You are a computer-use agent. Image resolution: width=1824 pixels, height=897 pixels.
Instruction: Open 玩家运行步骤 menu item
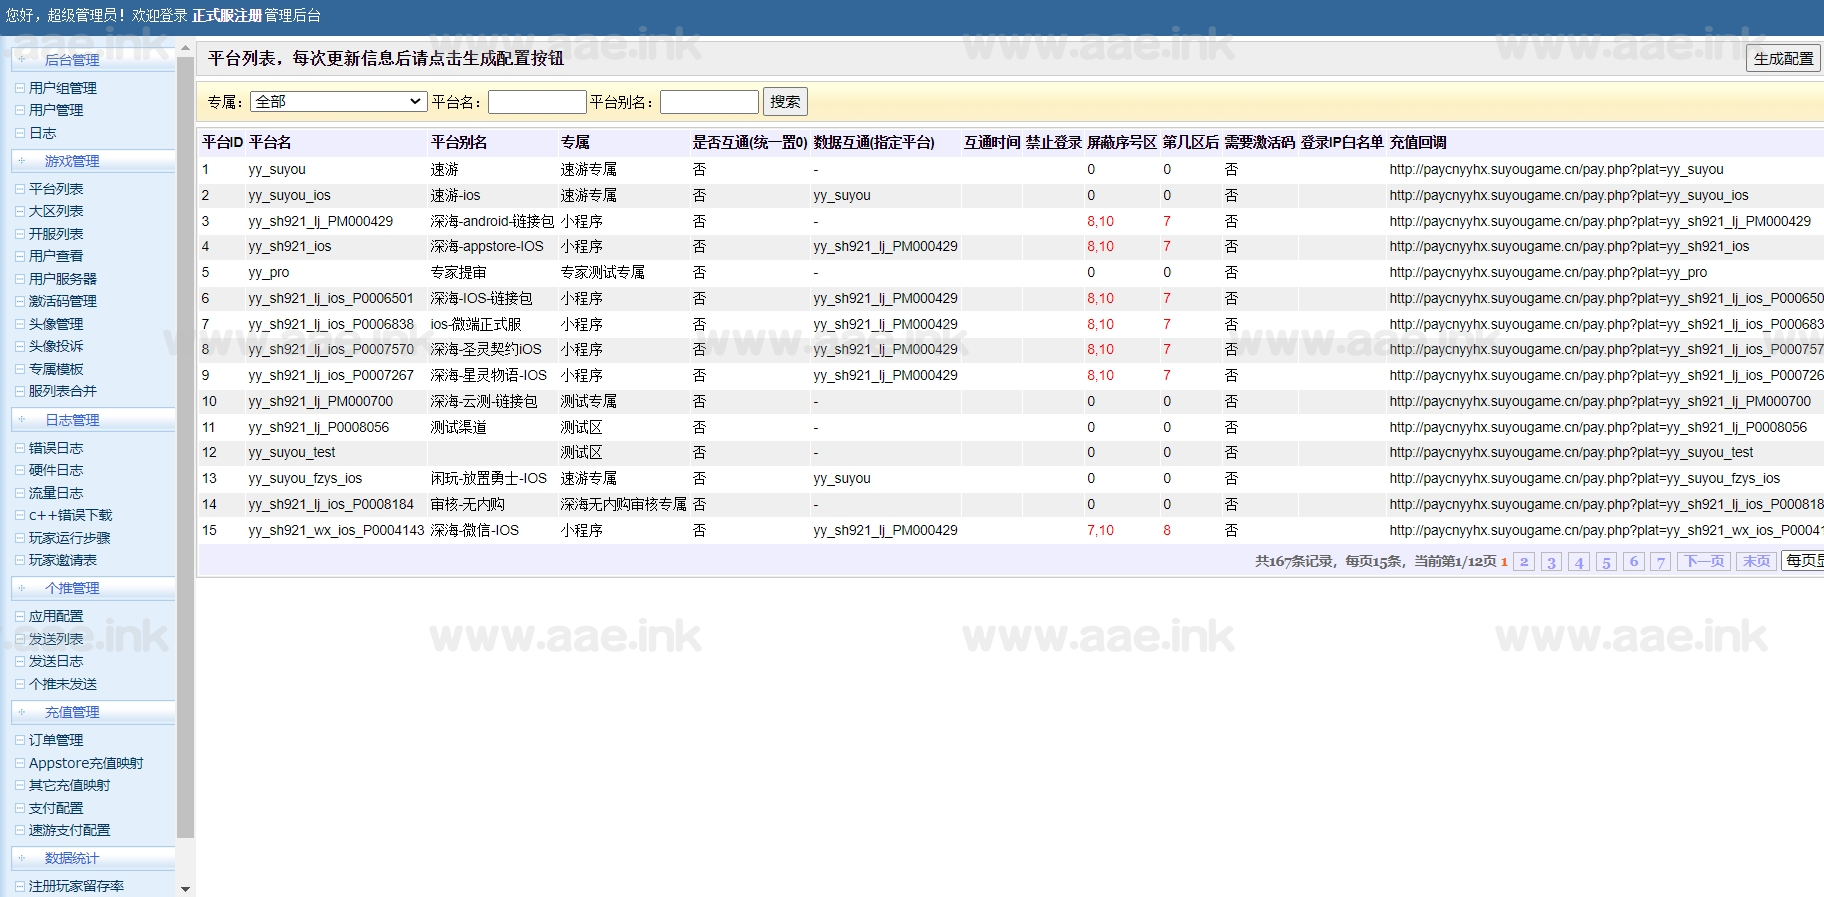point(69,538)
